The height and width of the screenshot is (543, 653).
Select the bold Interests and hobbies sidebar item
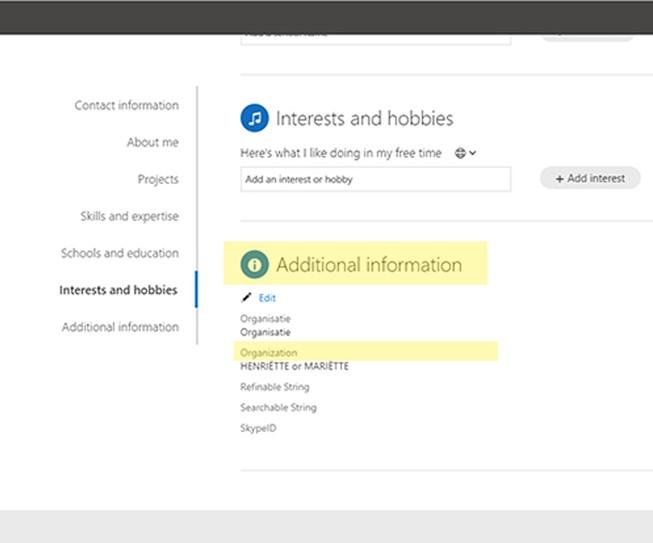[x=118, y=291]
